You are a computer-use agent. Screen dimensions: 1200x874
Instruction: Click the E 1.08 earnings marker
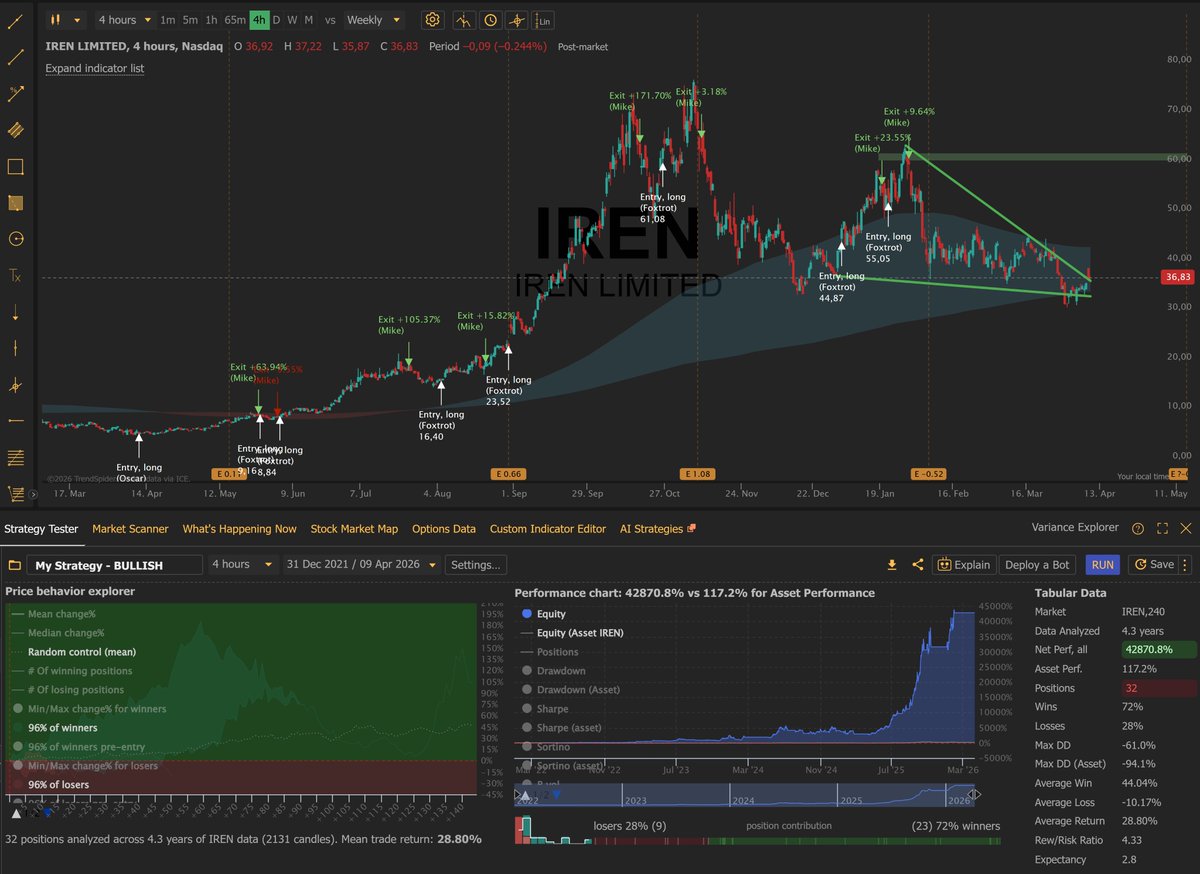tap(695, 474)
